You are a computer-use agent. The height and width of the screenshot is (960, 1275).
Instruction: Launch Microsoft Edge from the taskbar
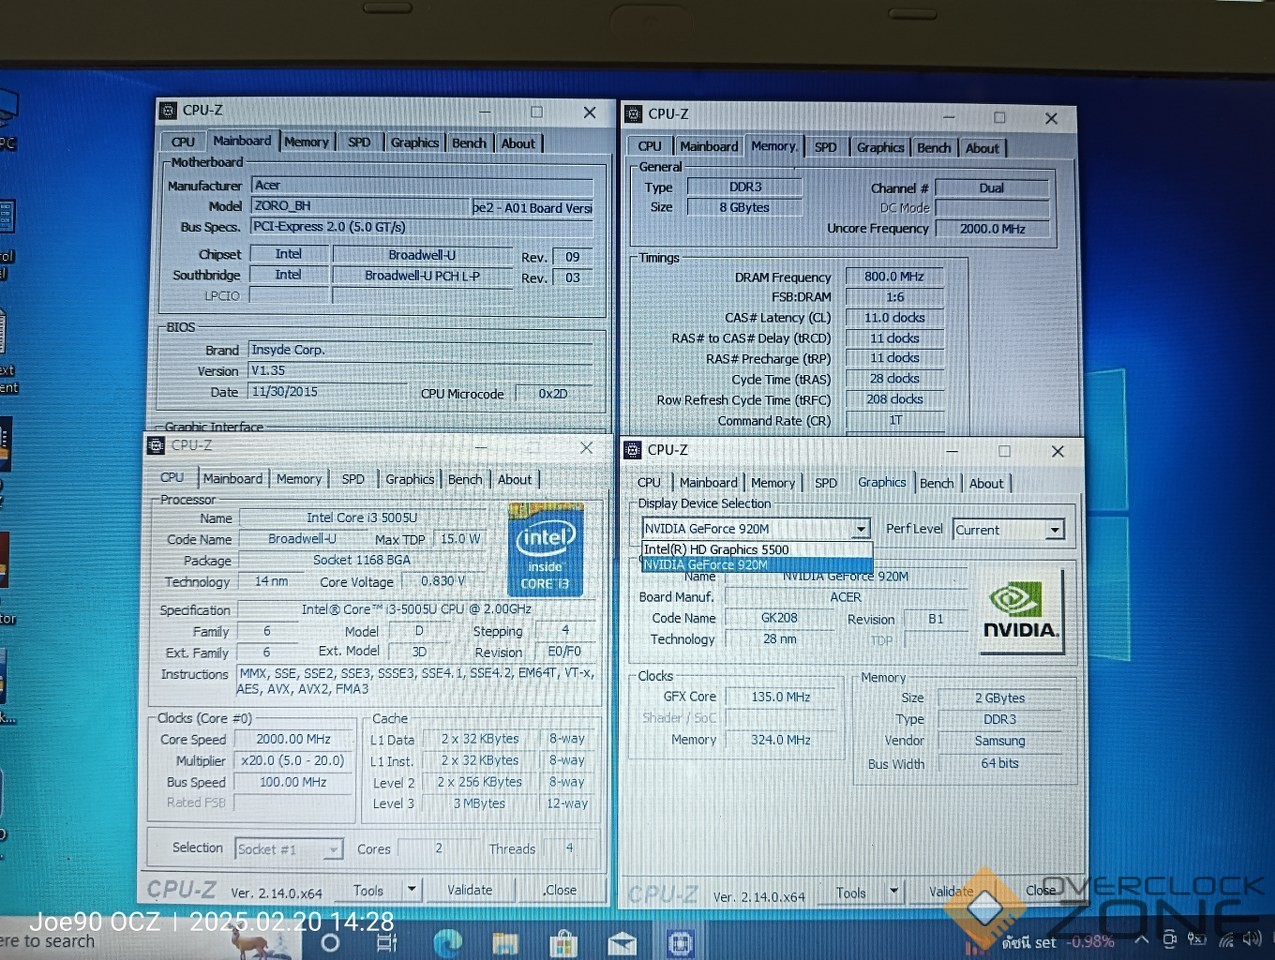click(x=447, y=943)
